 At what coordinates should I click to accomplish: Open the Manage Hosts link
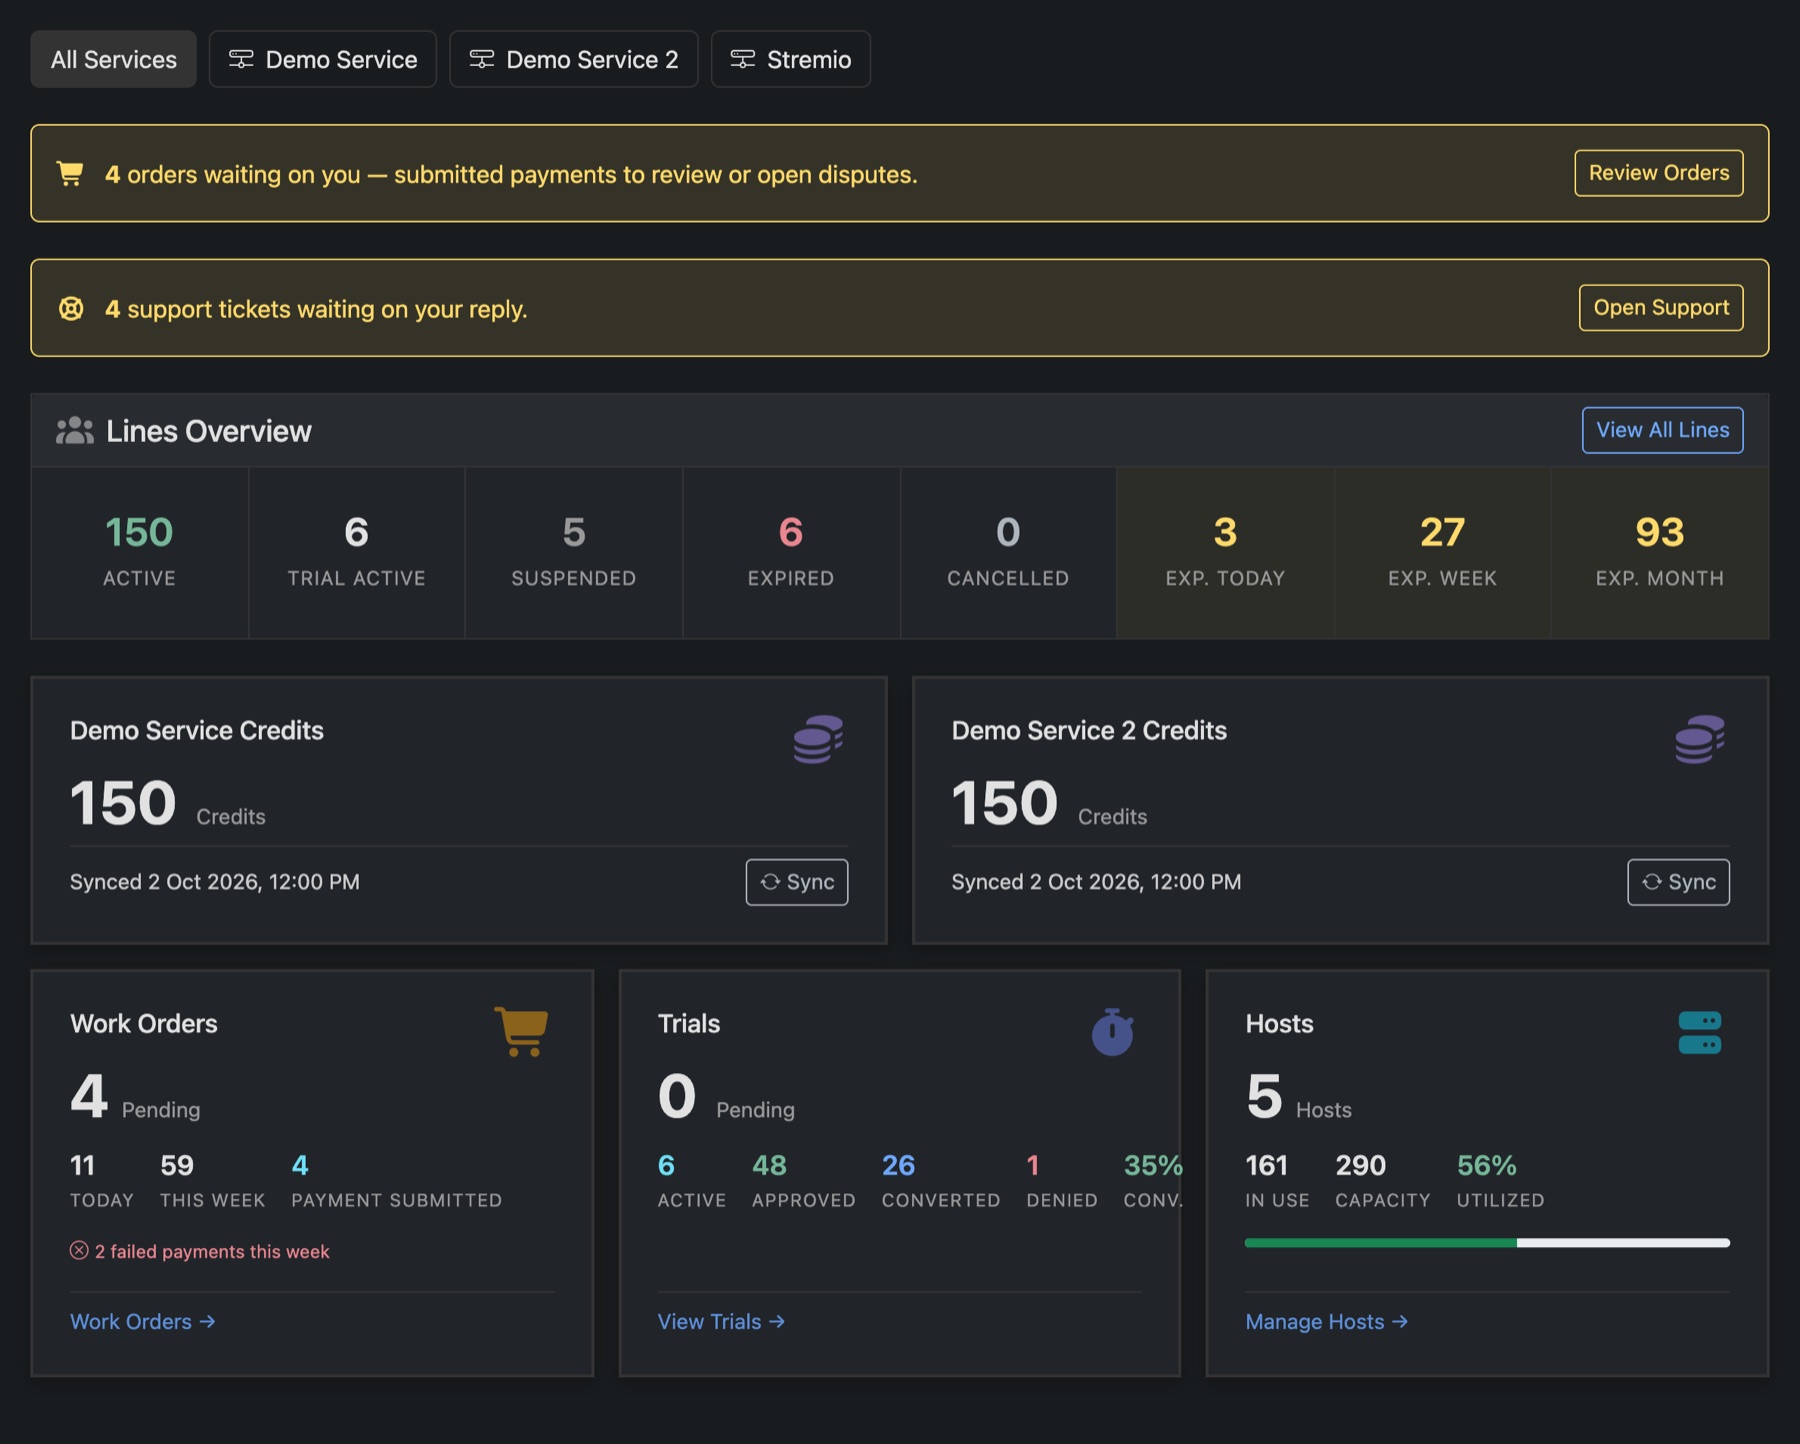[x=1326, y=1321]
